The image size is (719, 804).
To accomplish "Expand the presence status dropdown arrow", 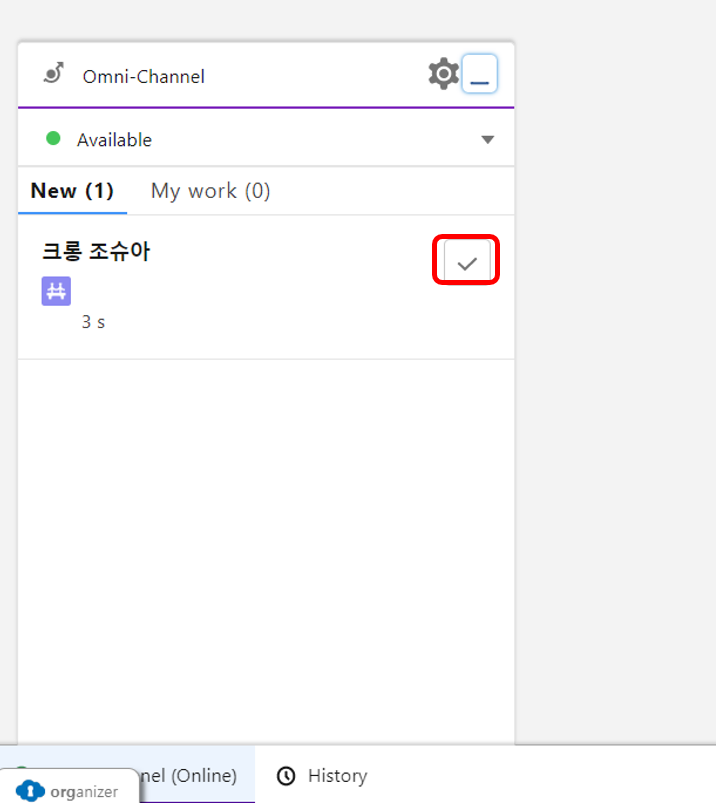I will (487, 140).
